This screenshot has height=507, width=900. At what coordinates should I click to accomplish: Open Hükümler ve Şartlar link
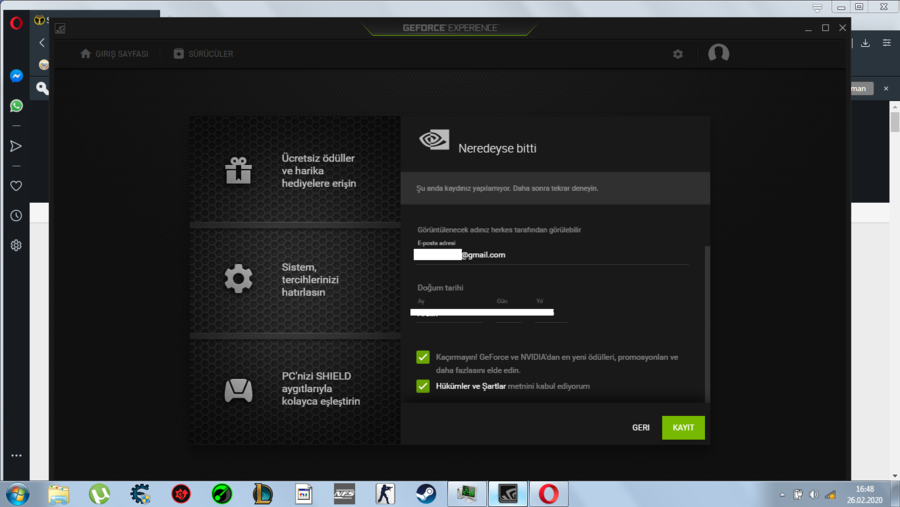pyautogui.click(x=471, y=386)
